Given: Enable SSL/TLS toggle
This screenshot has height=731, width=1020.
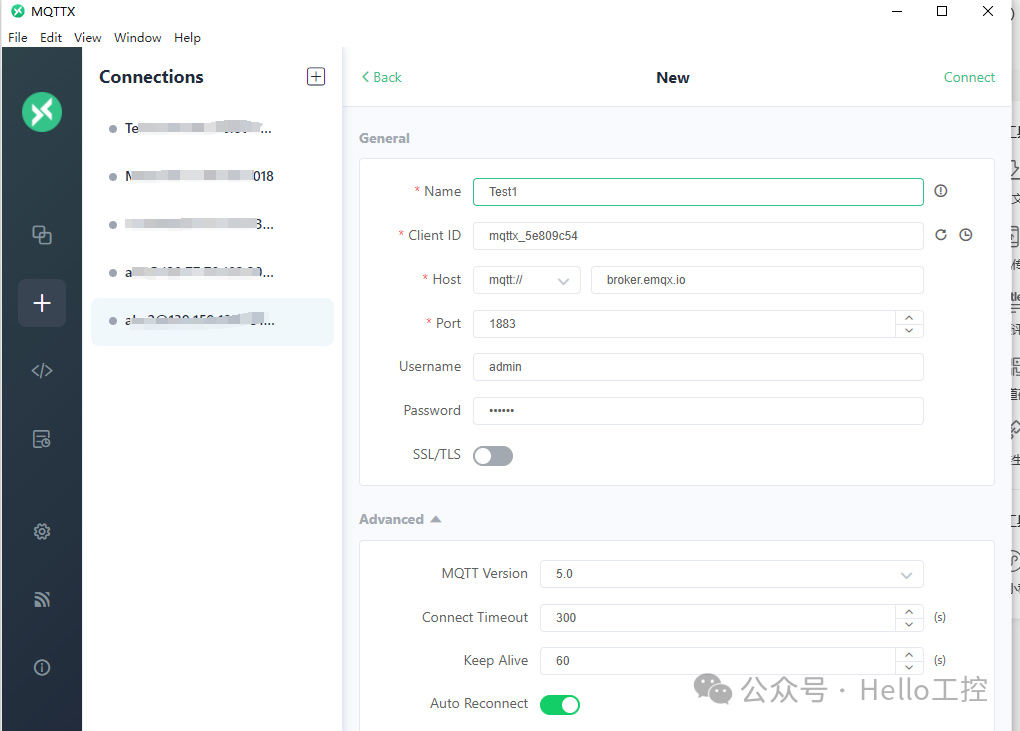Looking at the screenshot, I should [492, 455].
